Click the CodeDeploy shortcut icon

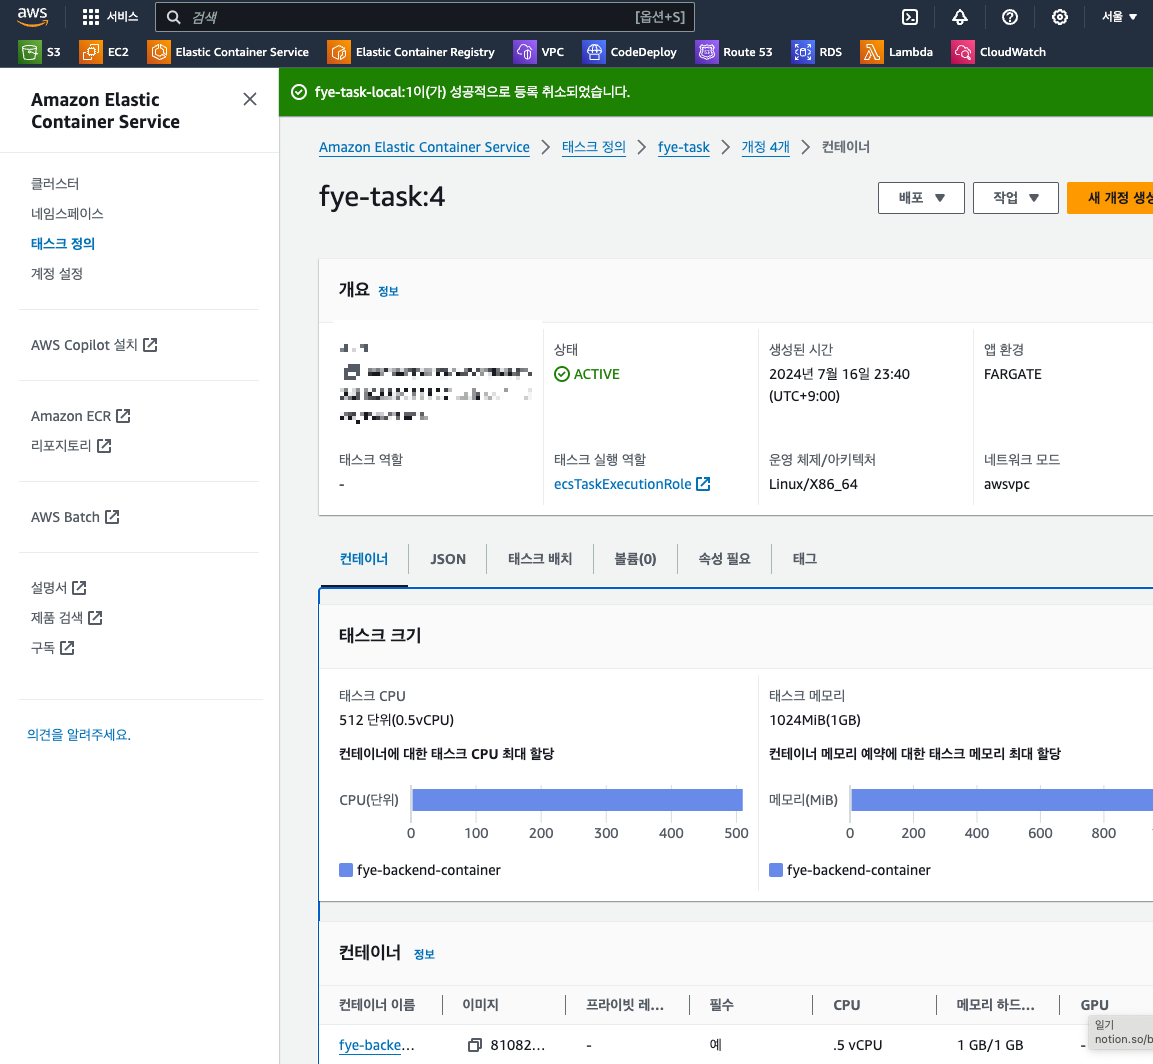(593, 51)
